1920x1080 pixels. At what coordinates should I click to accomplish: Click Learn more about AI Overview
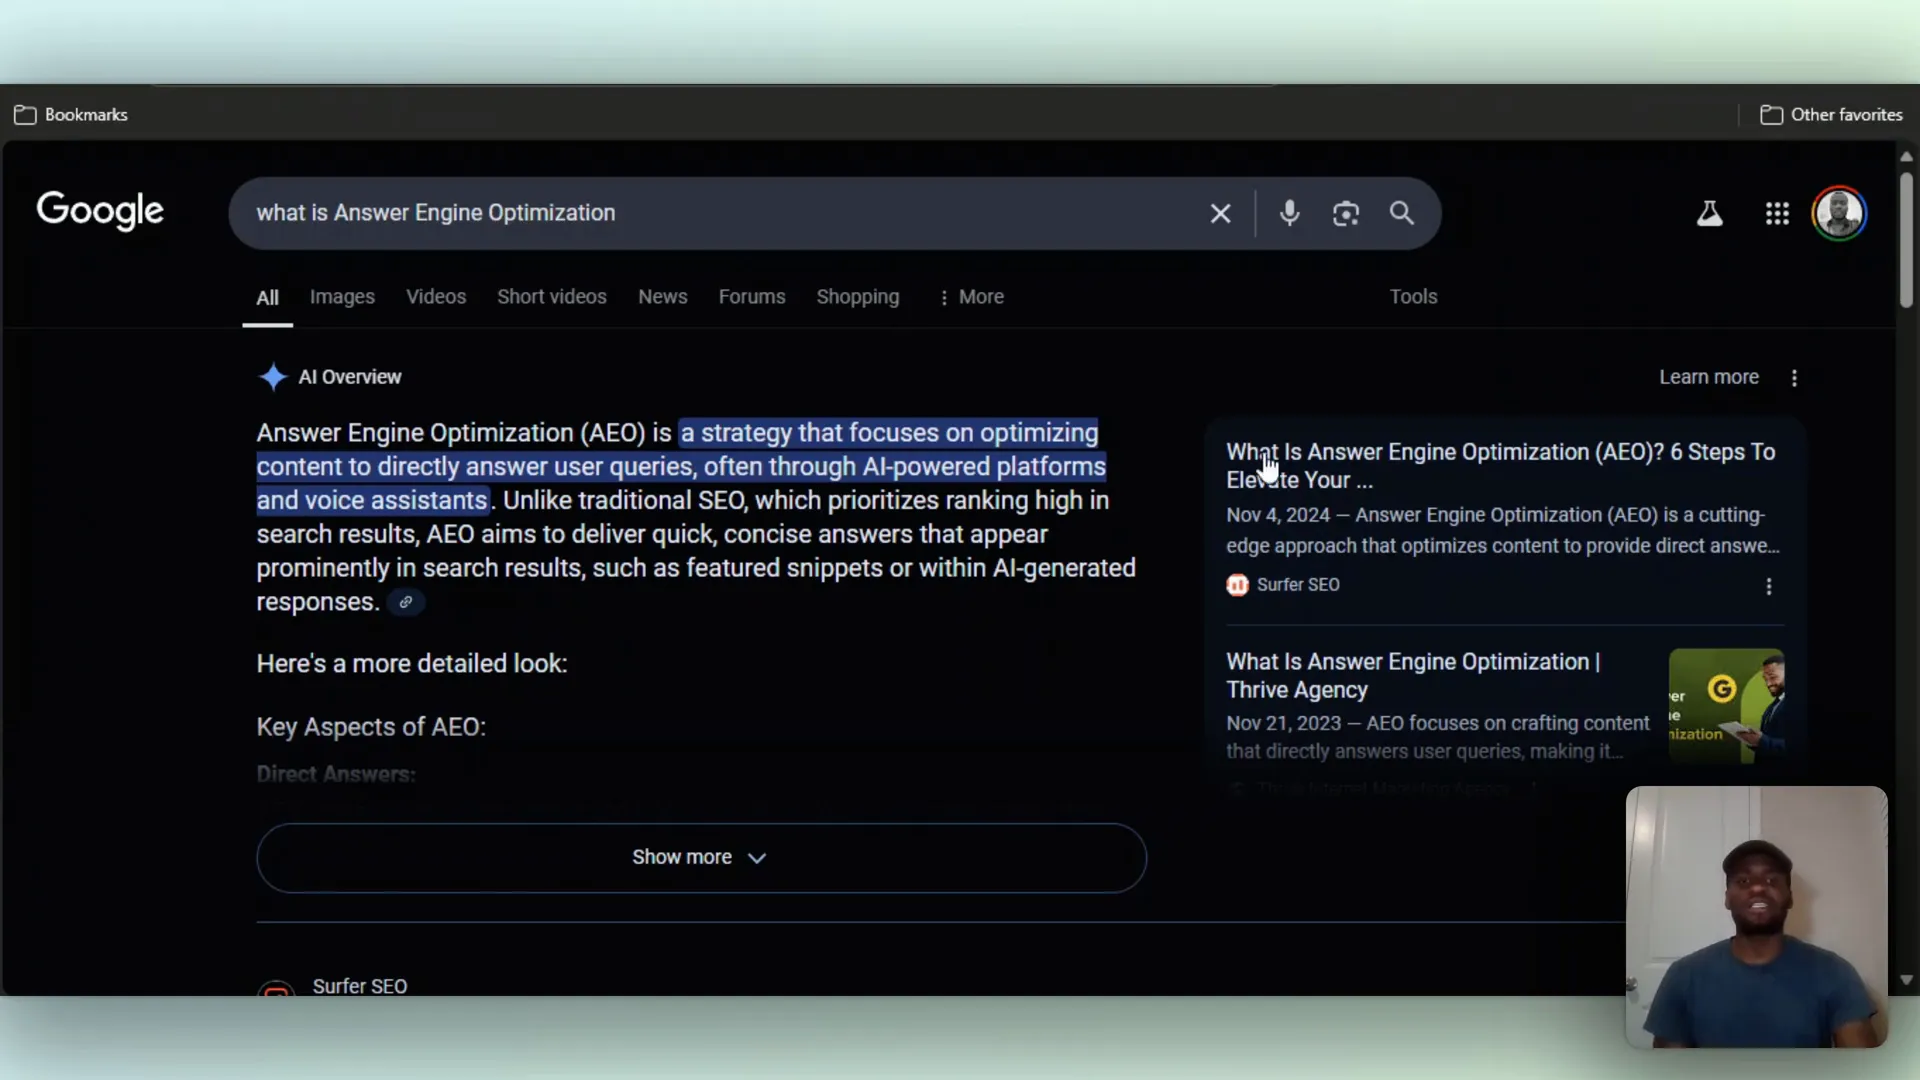point(1709,377)
